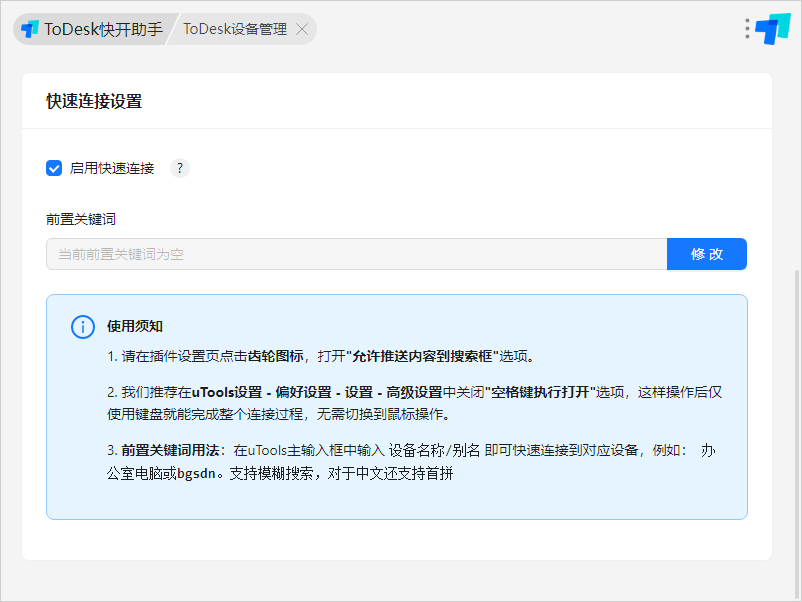Click note 1 about 齿轮图标
The width and height of the screenshot is (802, 602).
(321, 356)
